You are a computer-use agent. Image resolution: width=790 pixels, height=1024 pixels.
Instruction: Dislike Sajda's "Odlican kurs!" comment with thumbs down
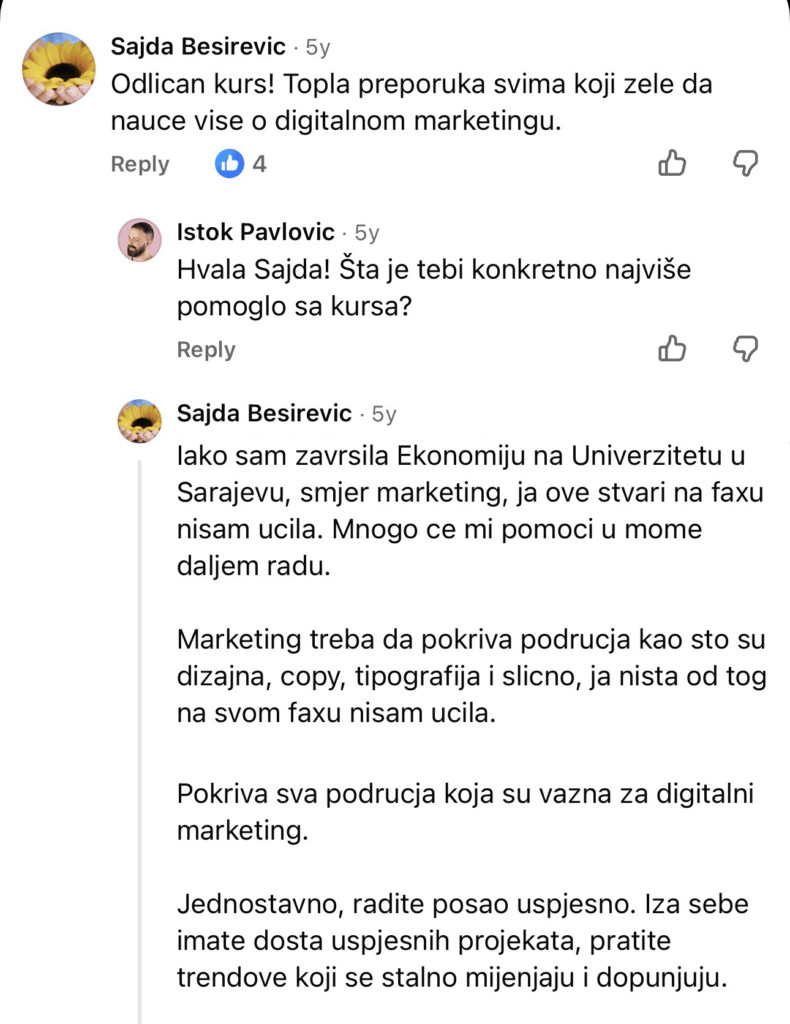(x=745, y=163)
